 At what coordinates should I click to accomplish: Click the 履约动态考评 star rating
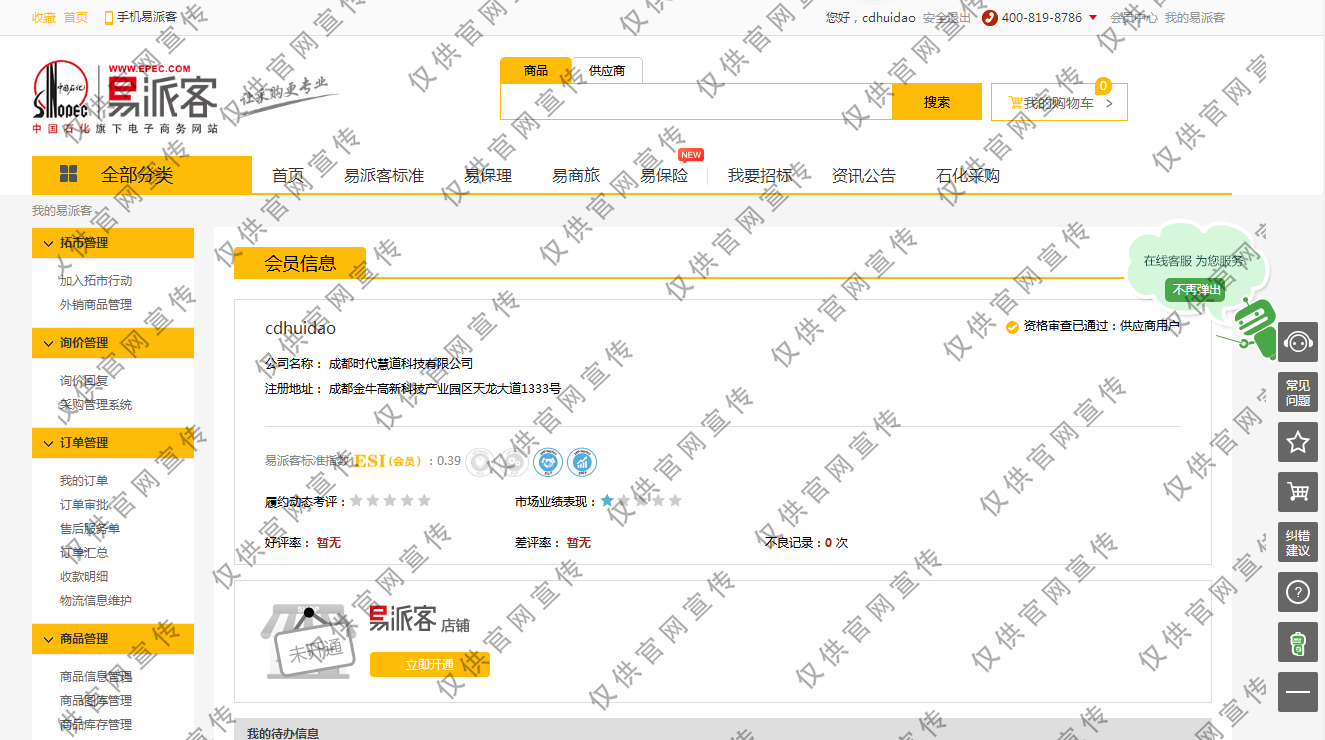point(390,500)
